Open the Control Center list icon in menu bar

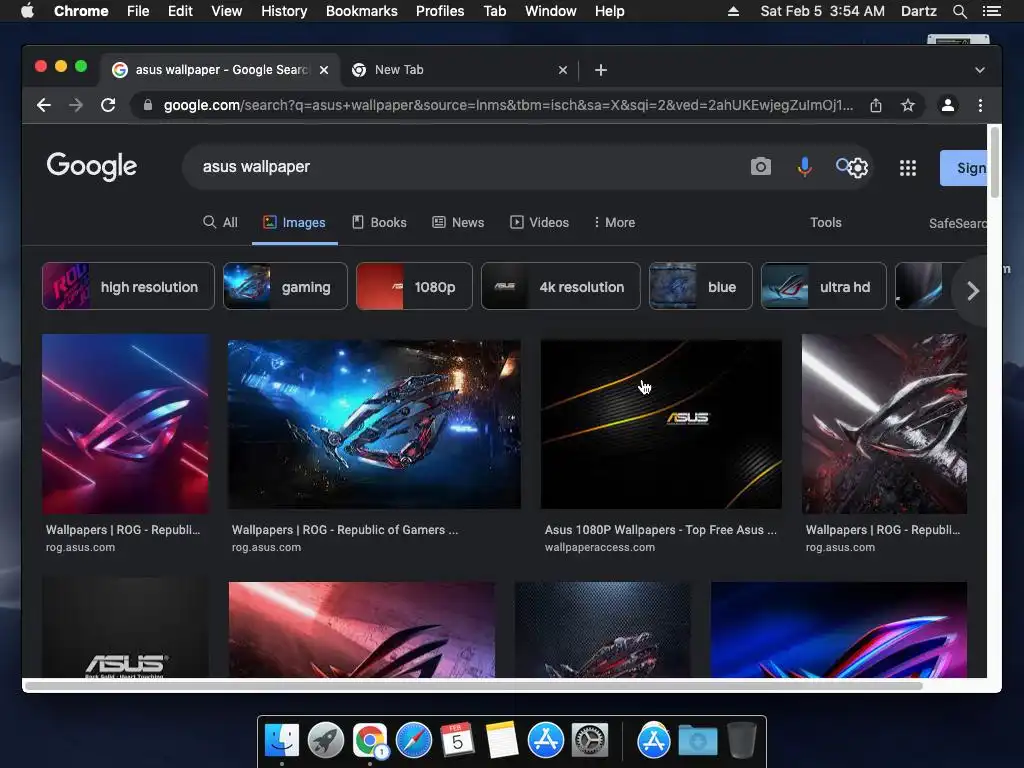[991, 11]
